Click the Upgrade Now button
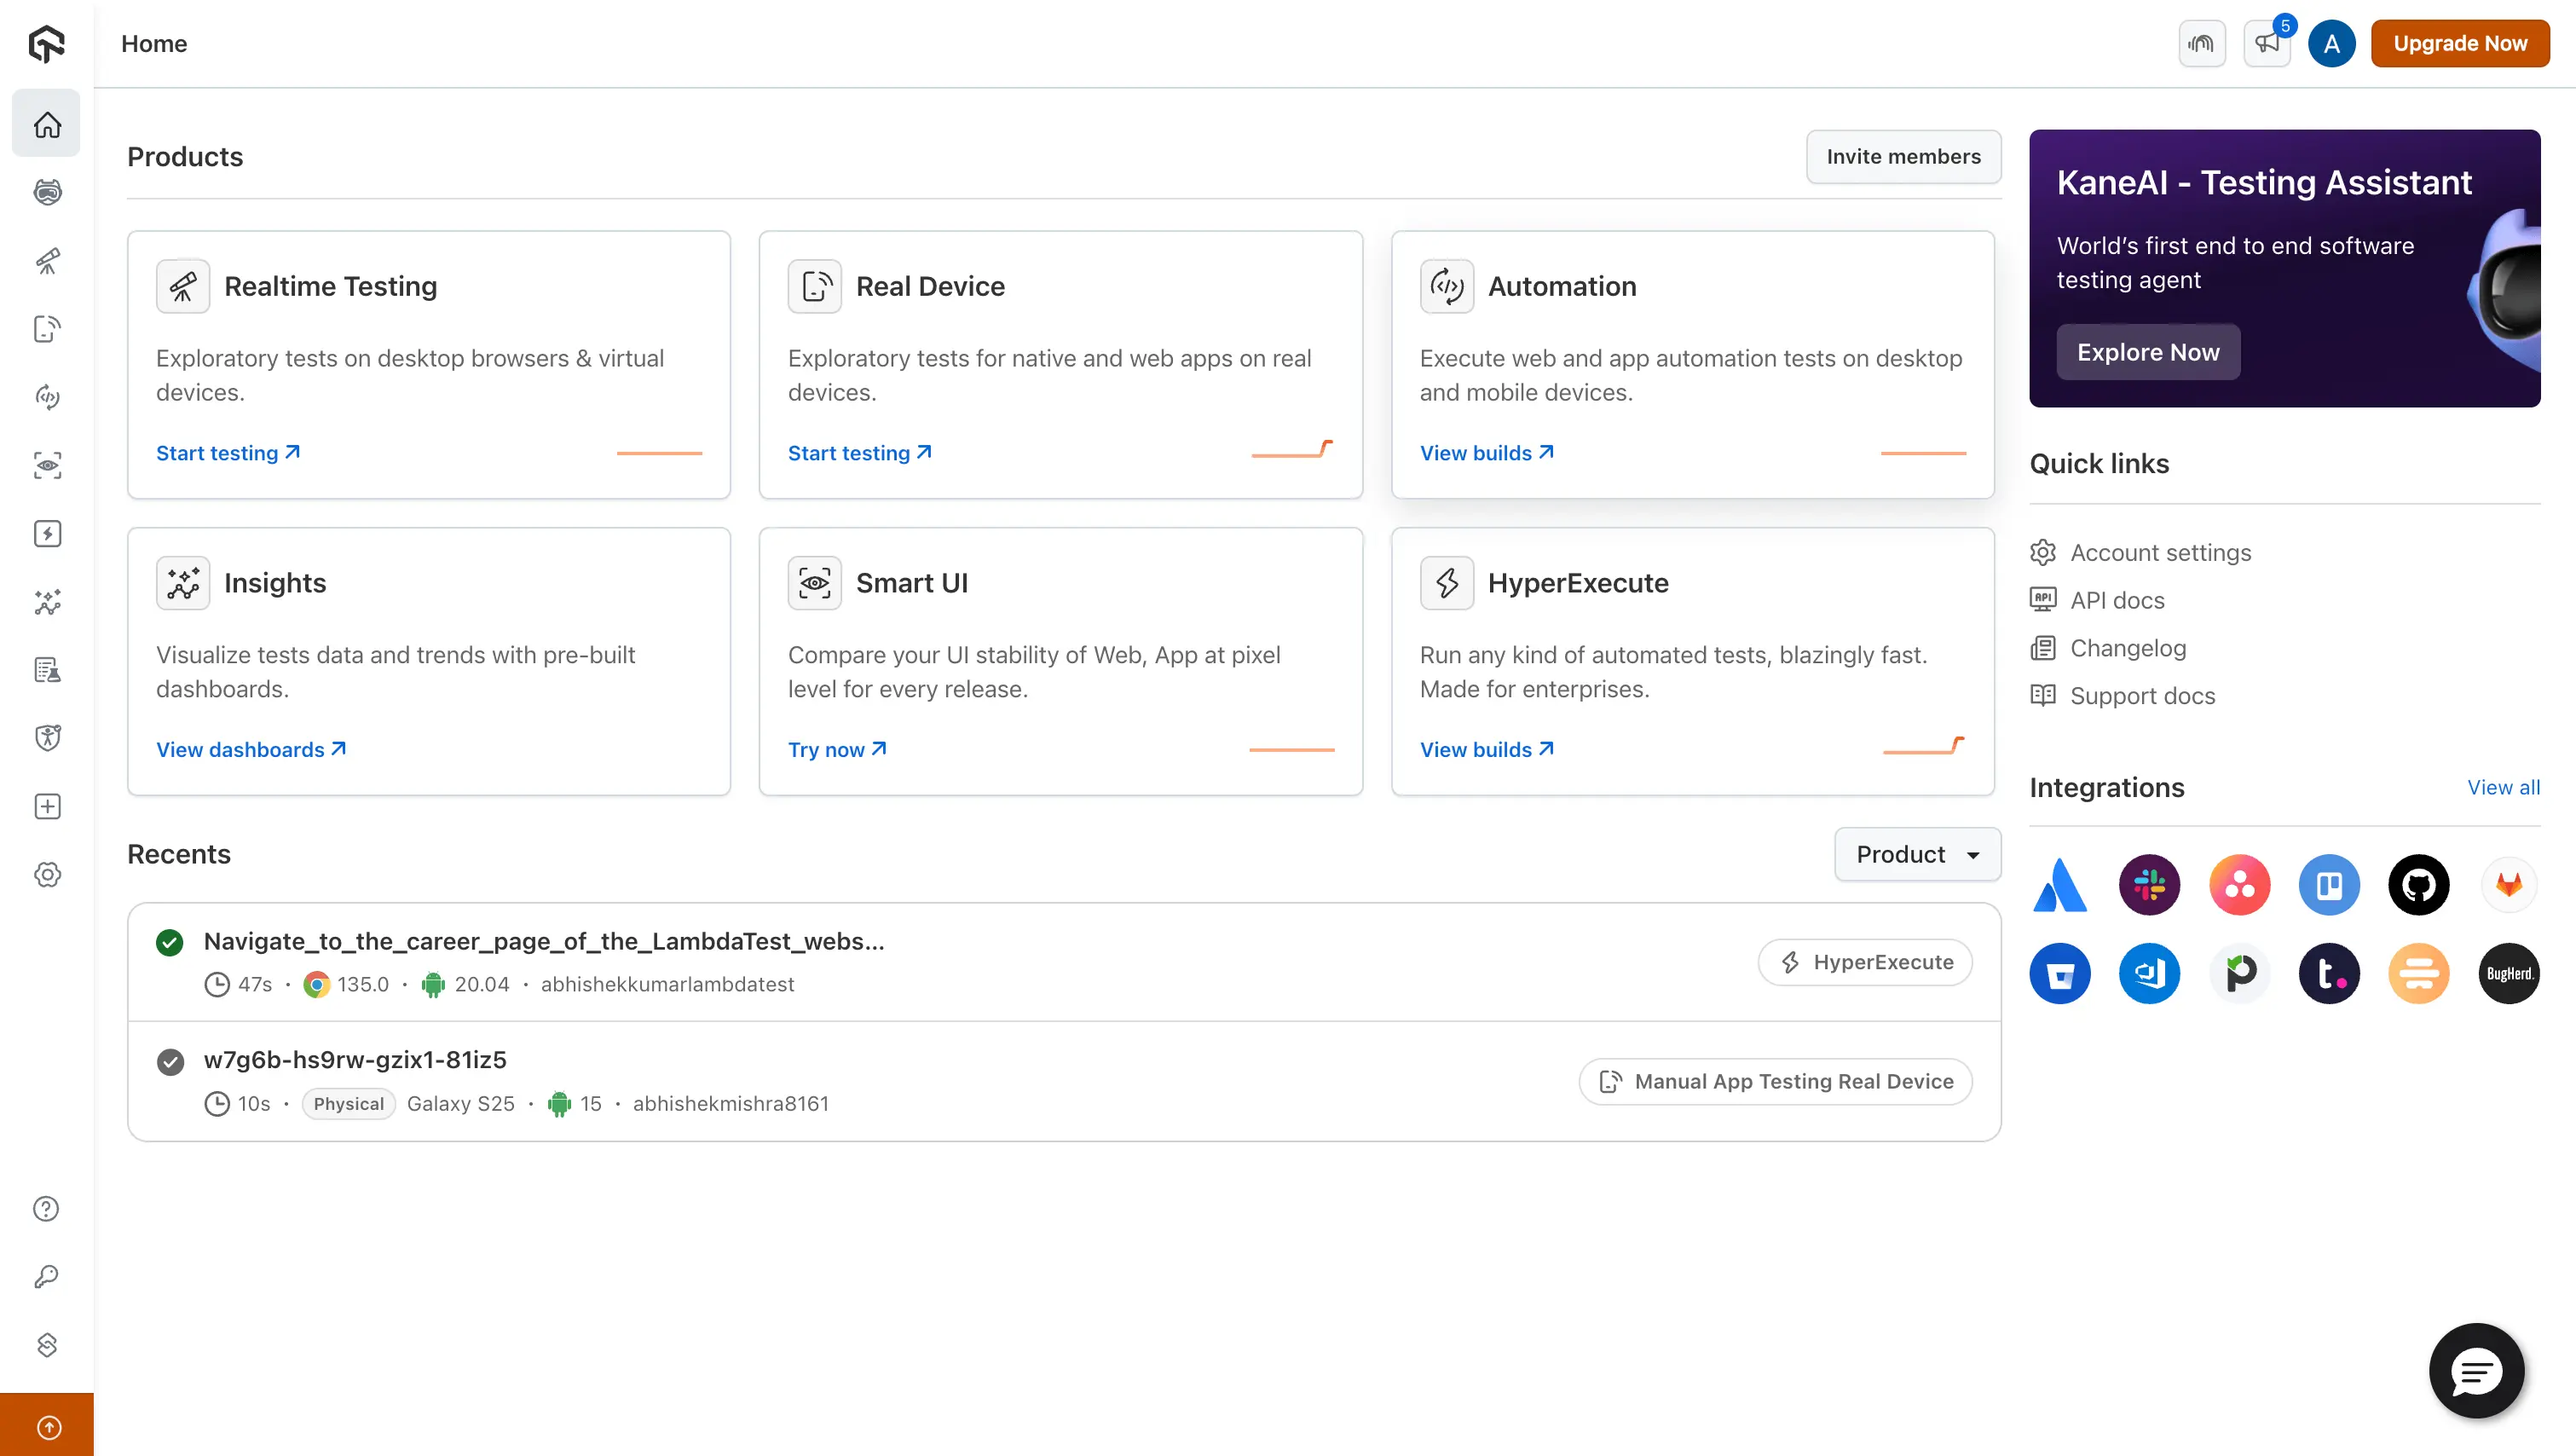The image size is (2576, 1456). (2459, 43)
